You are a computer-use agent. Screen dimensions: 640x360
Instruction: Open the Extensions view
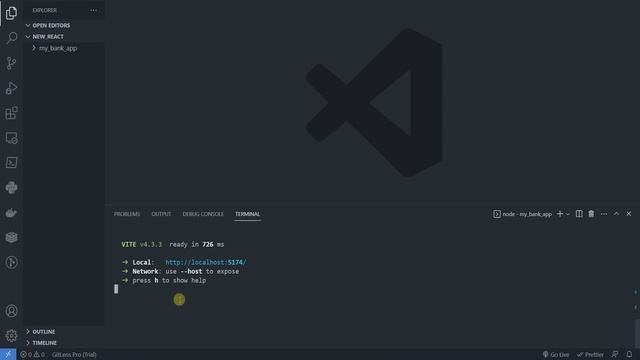(x=11, y=113)
